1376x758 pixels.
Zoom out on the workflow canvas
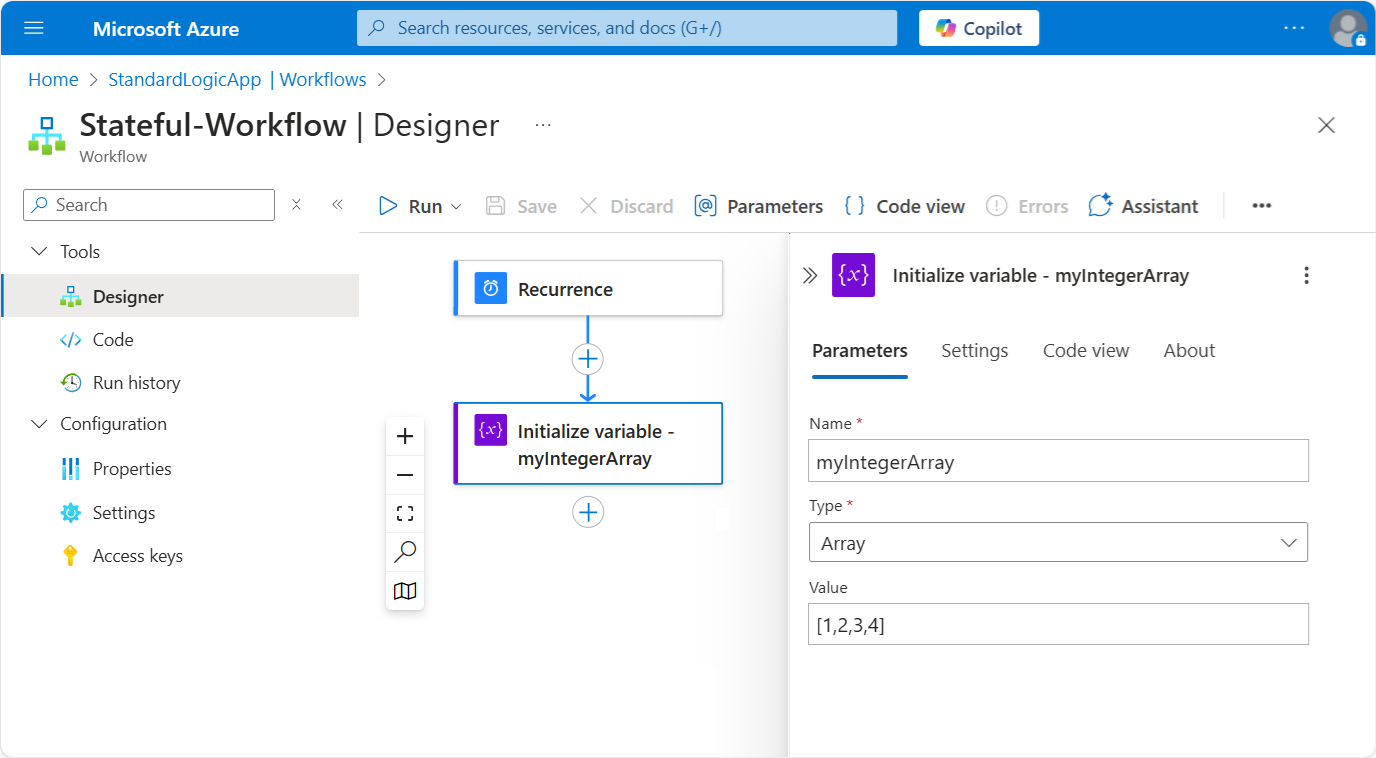click(x=405, y=474)
